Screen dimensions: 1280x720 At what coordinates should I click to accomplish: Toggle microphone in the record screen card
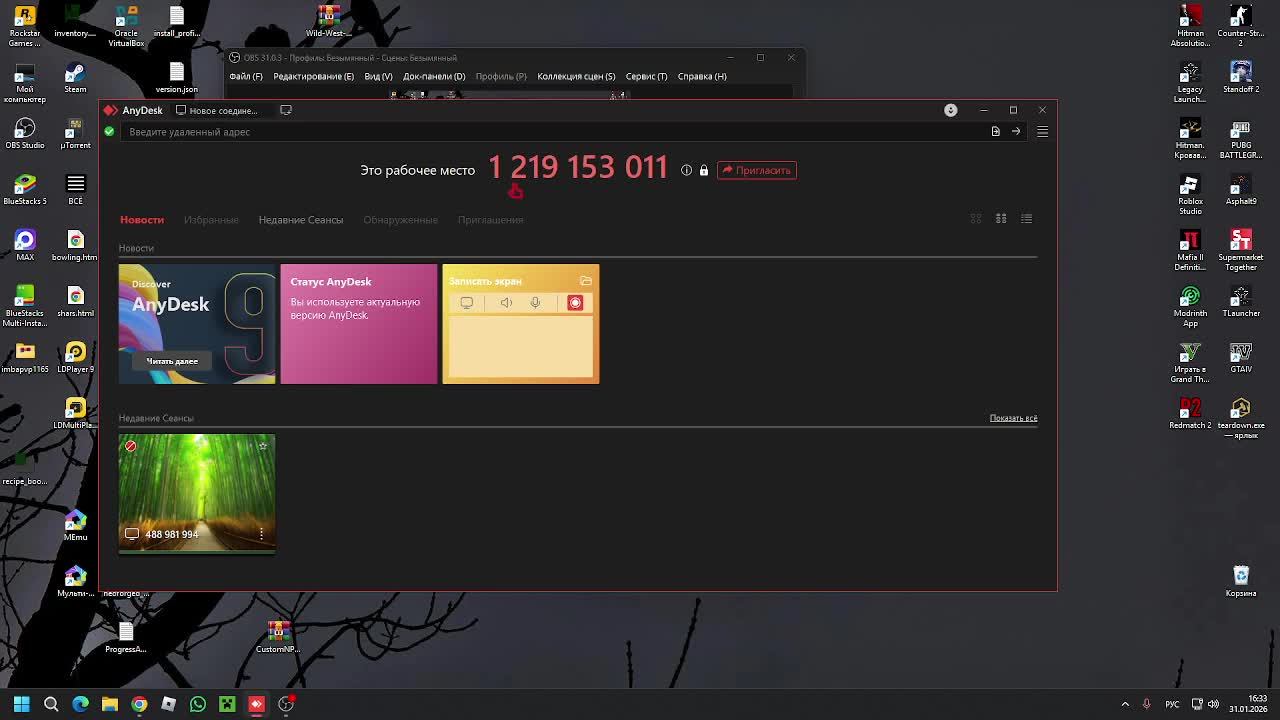(535, 303)
